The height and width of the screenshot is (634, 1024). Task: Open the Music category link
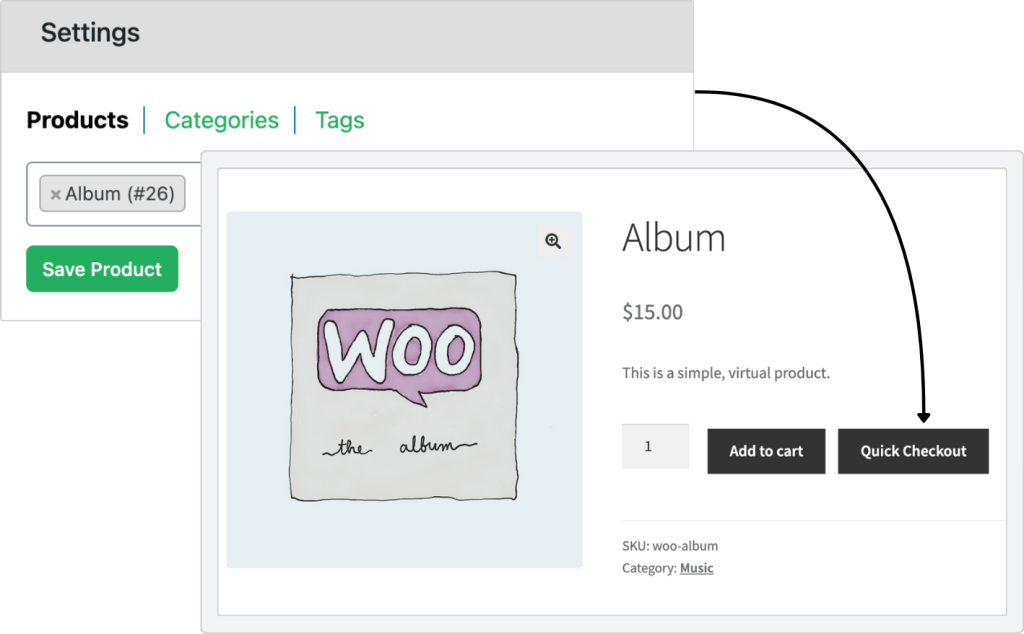[x=696, y=568]
